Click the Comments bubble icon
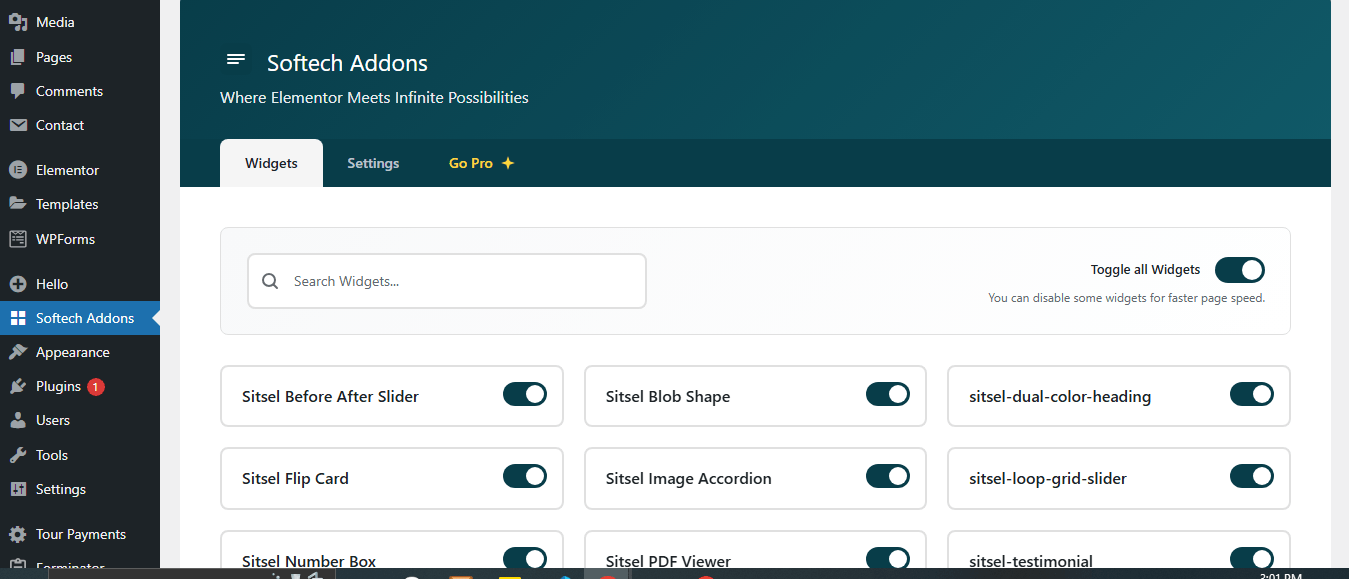The height and width of the screenshot is (579, 1349). coord(18,91)
